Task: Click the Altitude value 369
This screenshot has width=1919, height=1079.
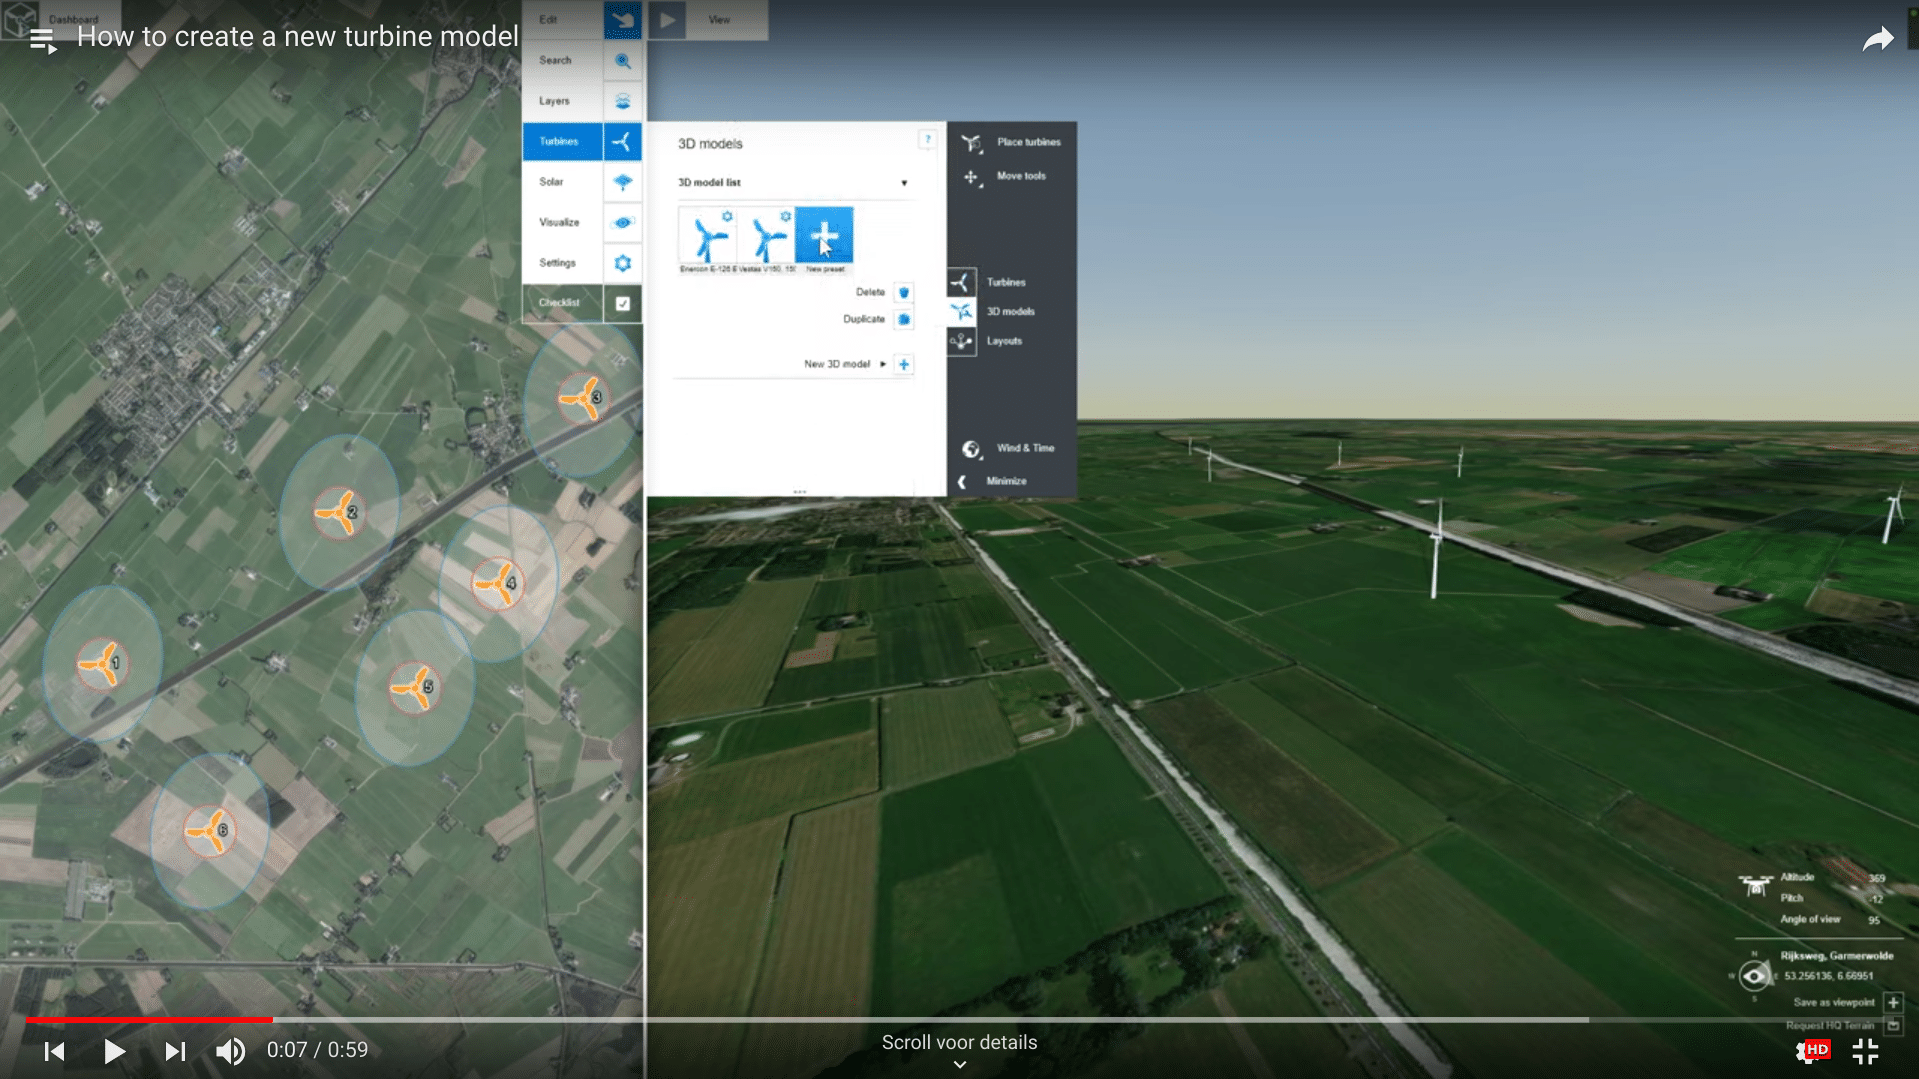Action: click(x=1877, y=879)
